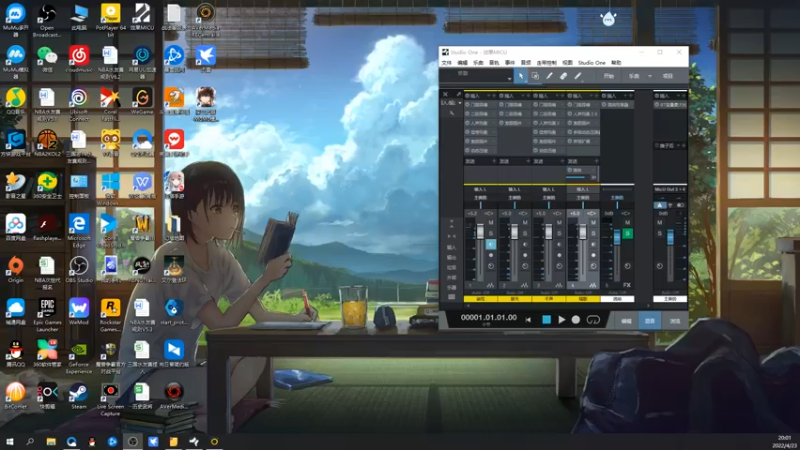Open channel 1 editor wave icon
Viewport: 800px width, 450px height.
pyautogui.click(x=490, y=285)
